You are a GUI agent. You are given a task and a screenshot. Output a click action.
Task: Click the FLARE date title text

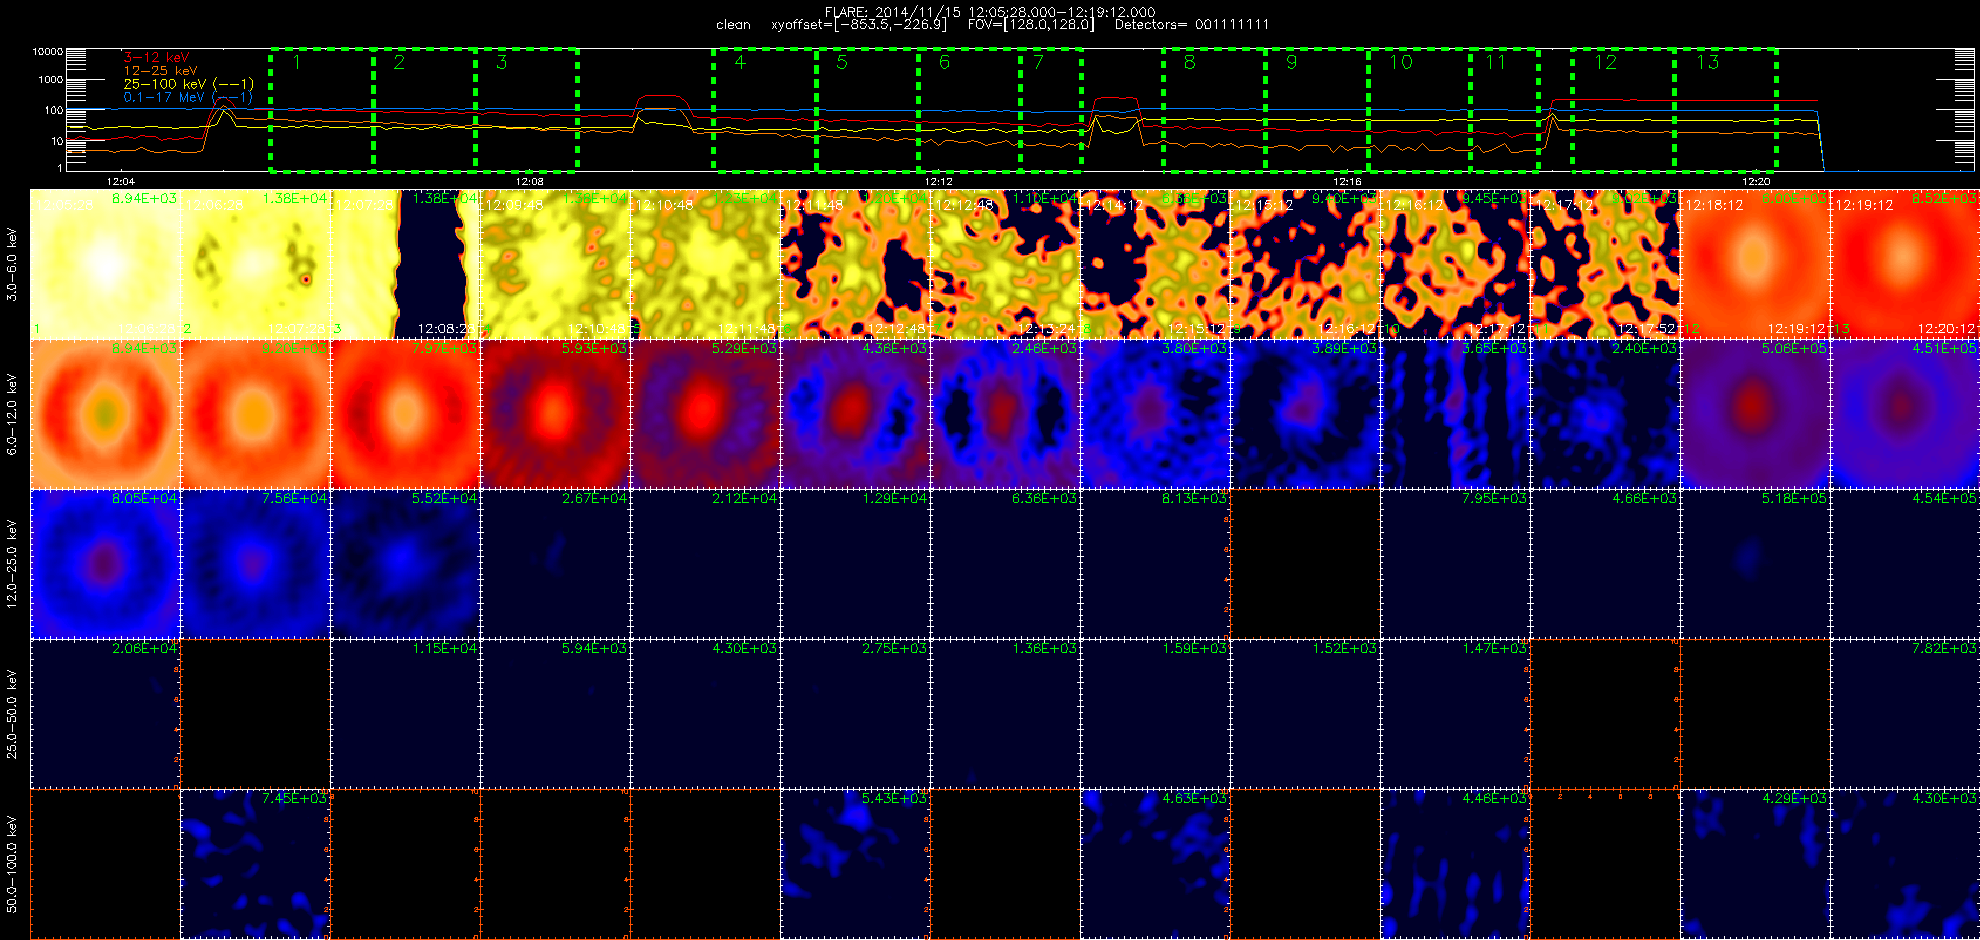click(990, 12)
